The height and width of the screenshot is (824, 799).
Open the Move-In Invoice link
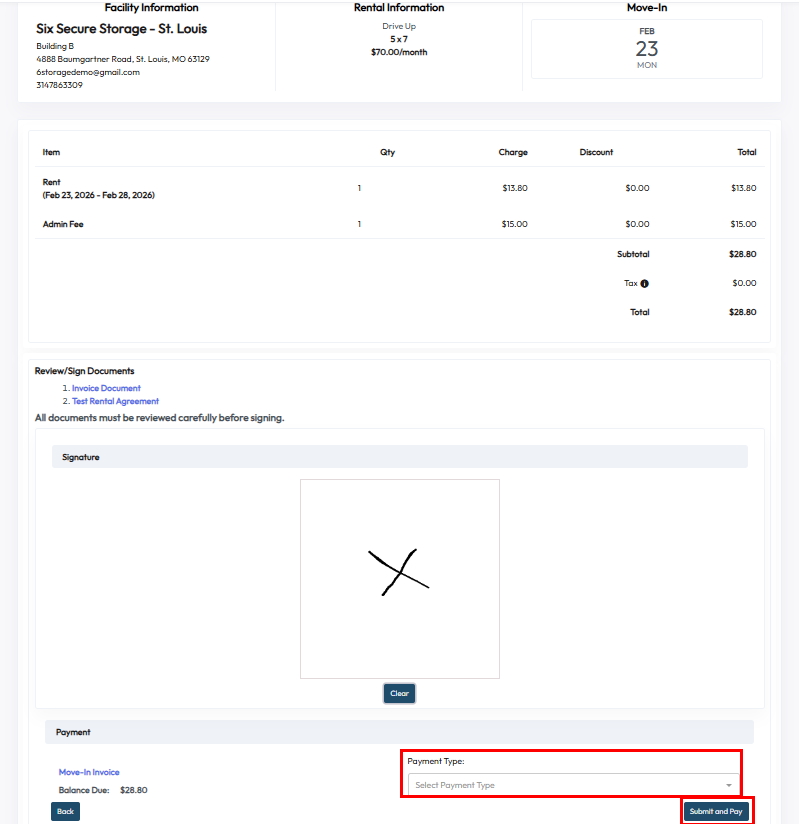89,772
